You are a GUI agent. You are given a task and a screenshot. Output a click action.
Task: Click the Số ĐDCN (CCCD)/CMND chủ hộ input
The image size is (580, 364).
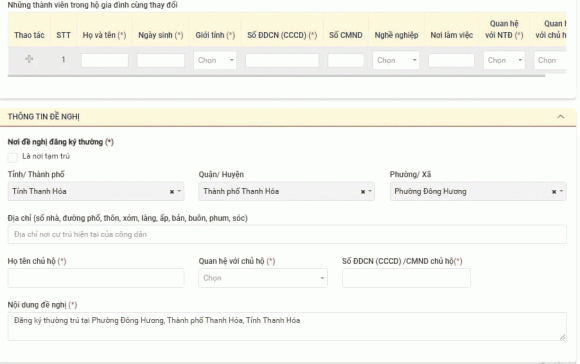pos(406,278)
